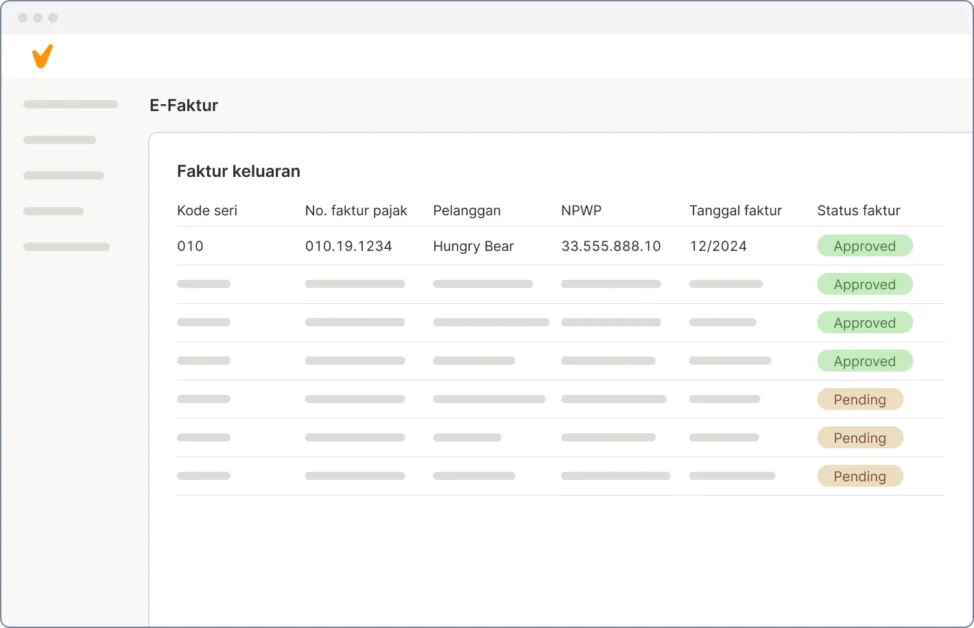Viewport: 974px width, 628px height.
Task: Click the No. faktur pajak column header
Action: [x=355, y=210]
